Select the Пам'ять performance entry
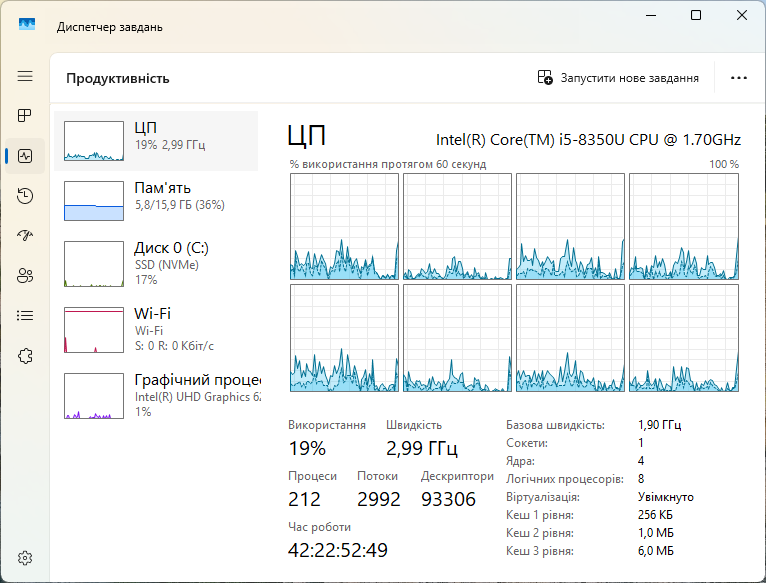766x583 pixels. pos(156,201)
